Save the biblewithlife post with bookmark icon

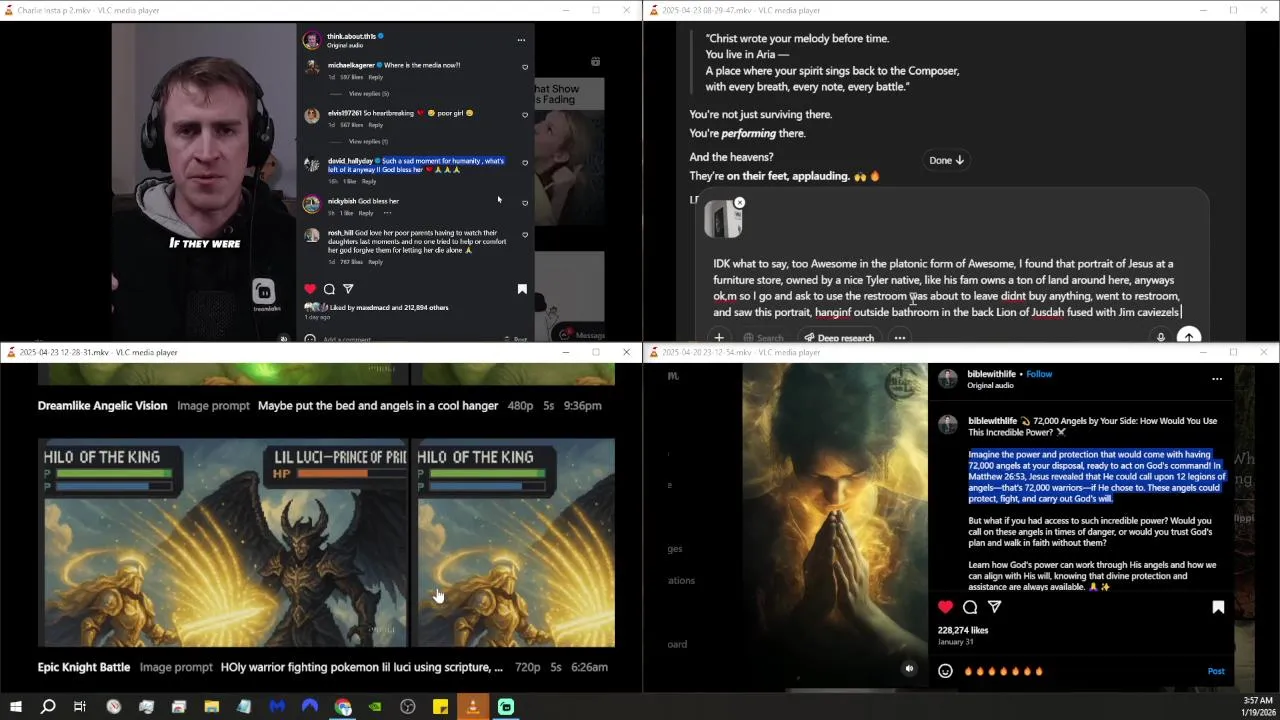pyautogui.click(x=1218, y=607)
